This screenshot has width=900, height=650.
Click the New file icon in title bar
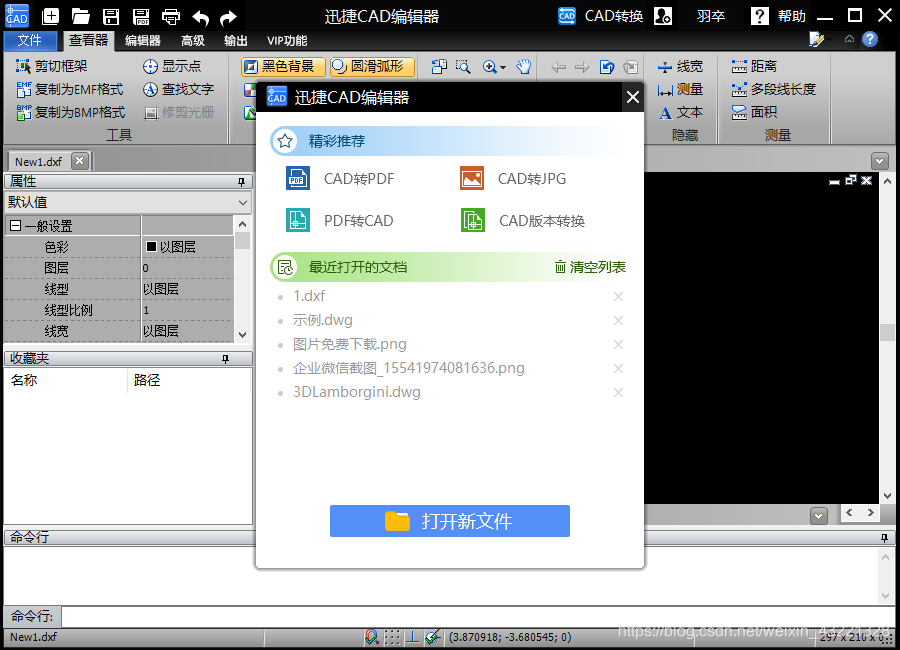pos(51,16)
